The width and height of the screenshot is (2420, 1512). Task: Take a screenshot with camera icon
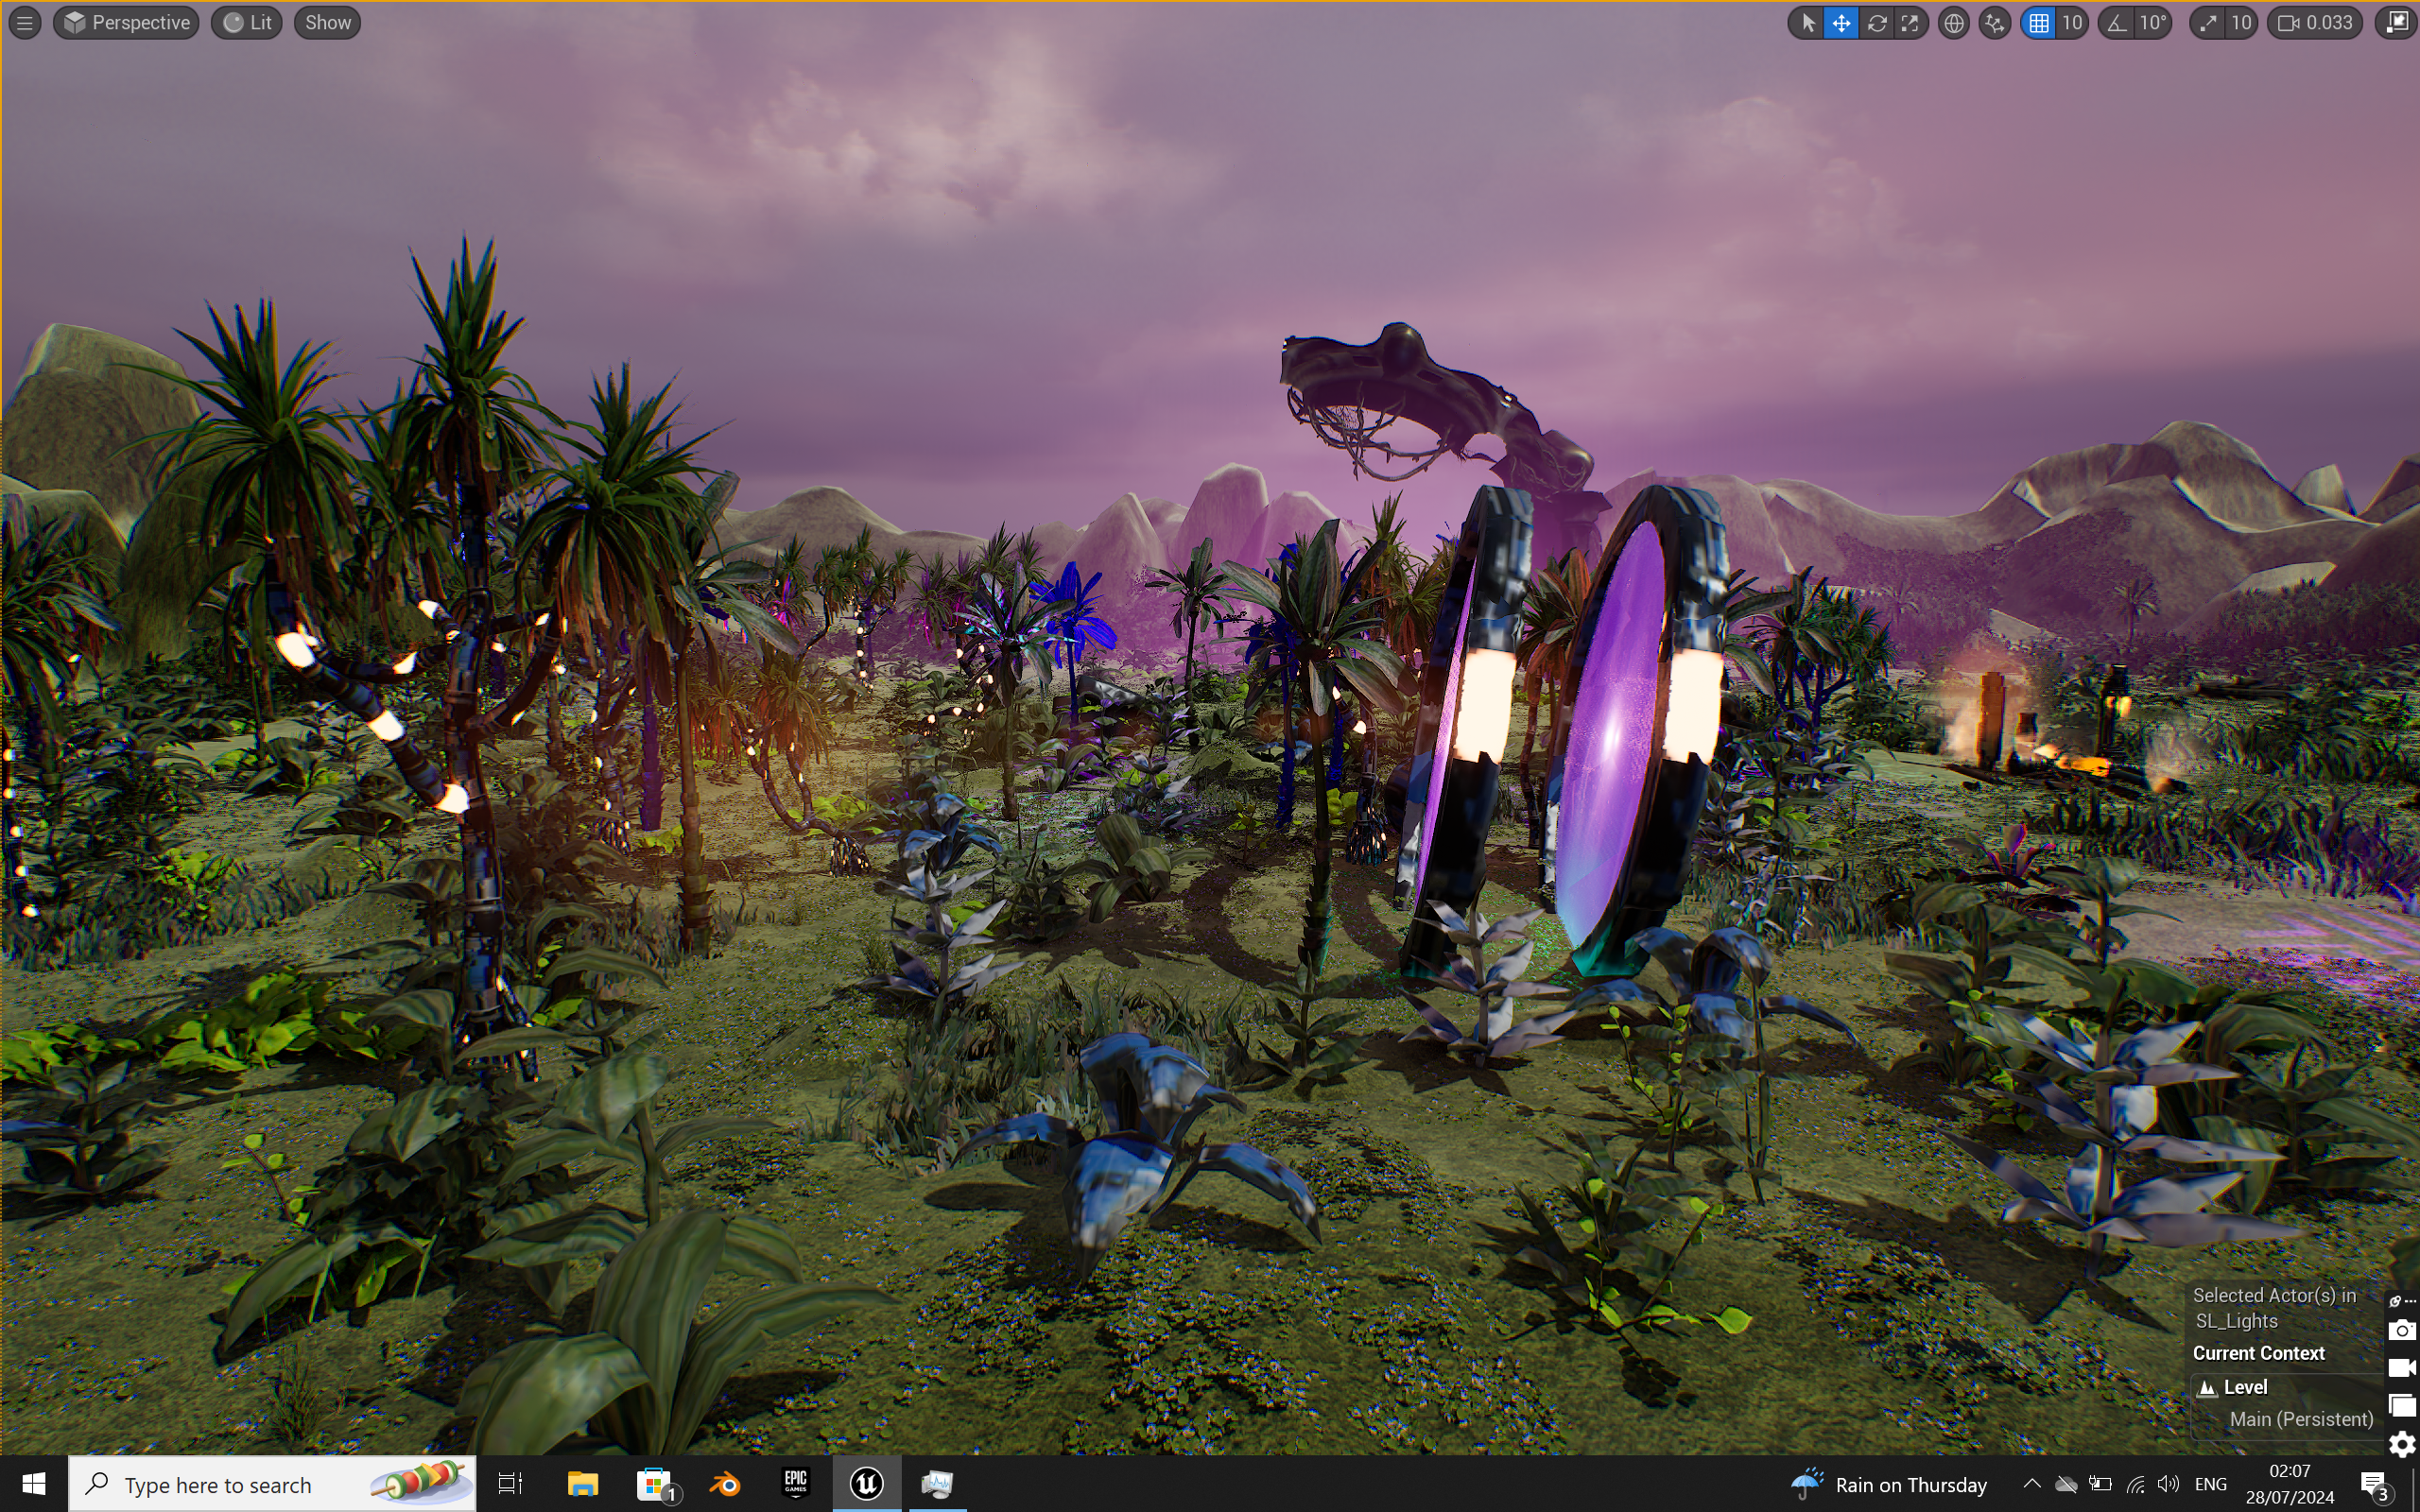pos(2401,1330)
